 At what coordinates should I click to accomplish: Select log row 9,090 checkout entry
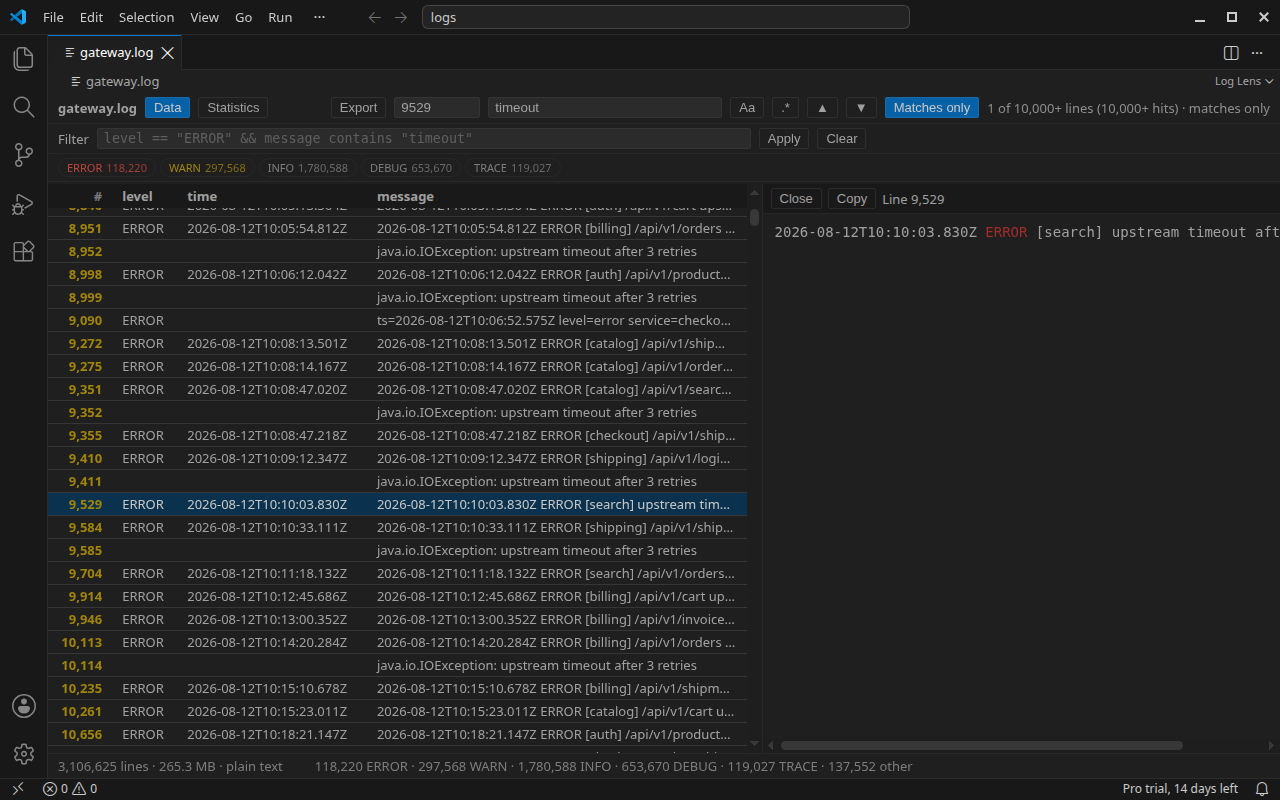(x=397, y=321)
